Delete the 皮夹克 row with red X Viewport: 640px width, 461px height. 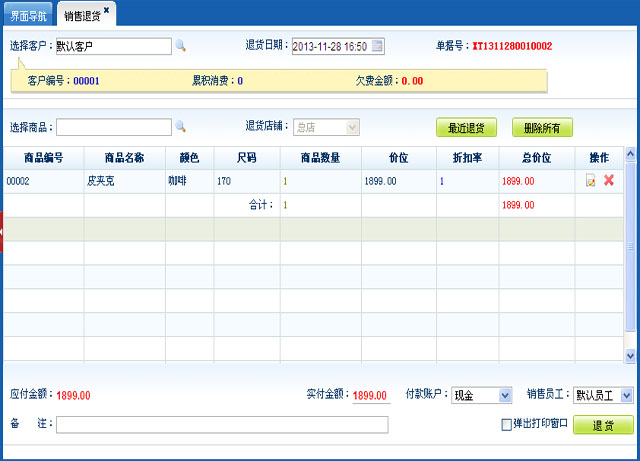click(609, 180)
